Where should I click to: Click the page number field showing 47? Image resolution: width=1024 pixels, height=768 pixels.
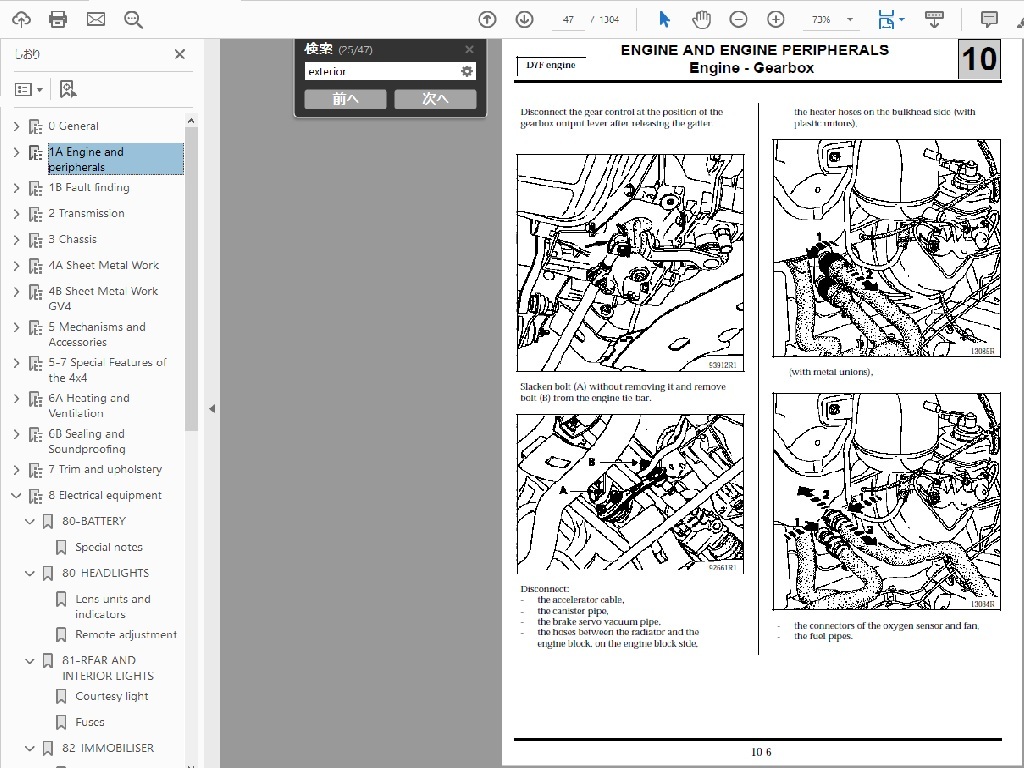[x=568, y=20]
